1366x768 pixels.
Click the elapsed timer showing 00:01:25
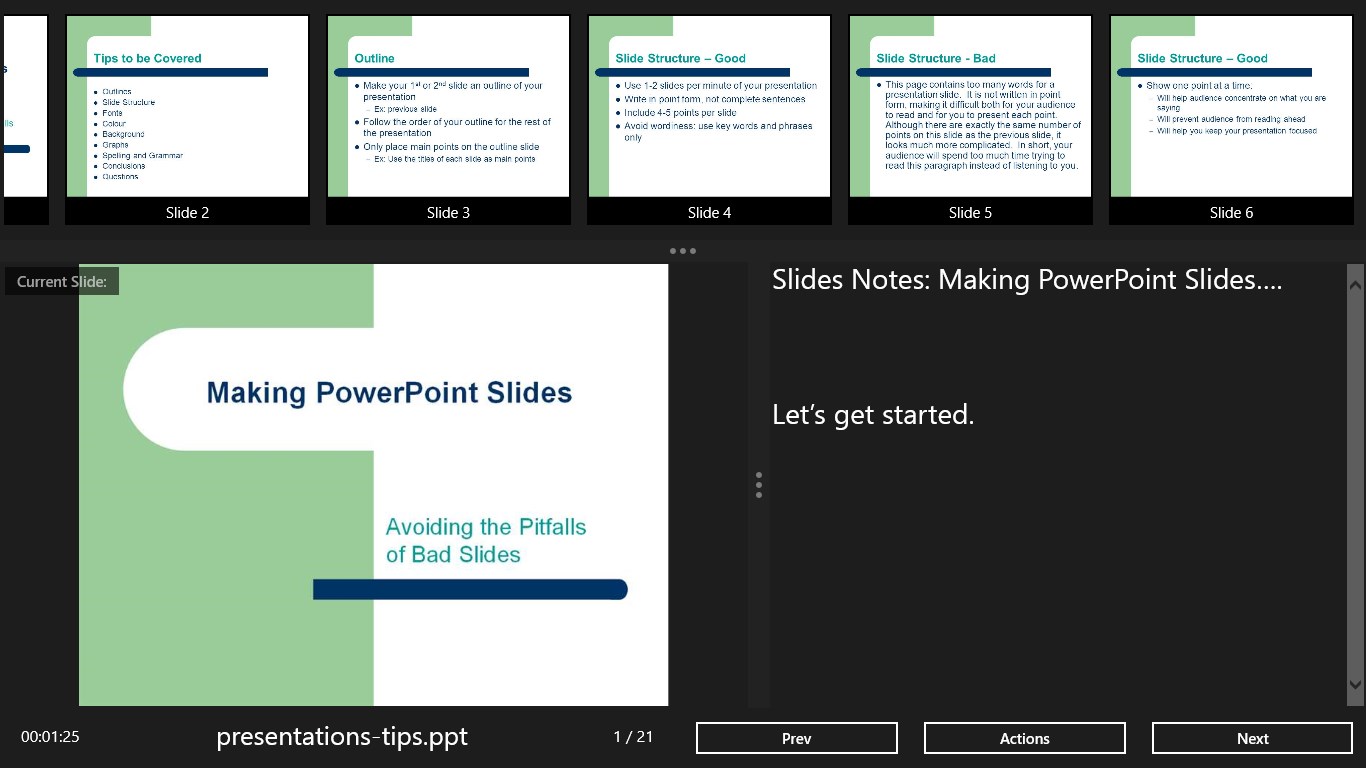tap(49, 736)
